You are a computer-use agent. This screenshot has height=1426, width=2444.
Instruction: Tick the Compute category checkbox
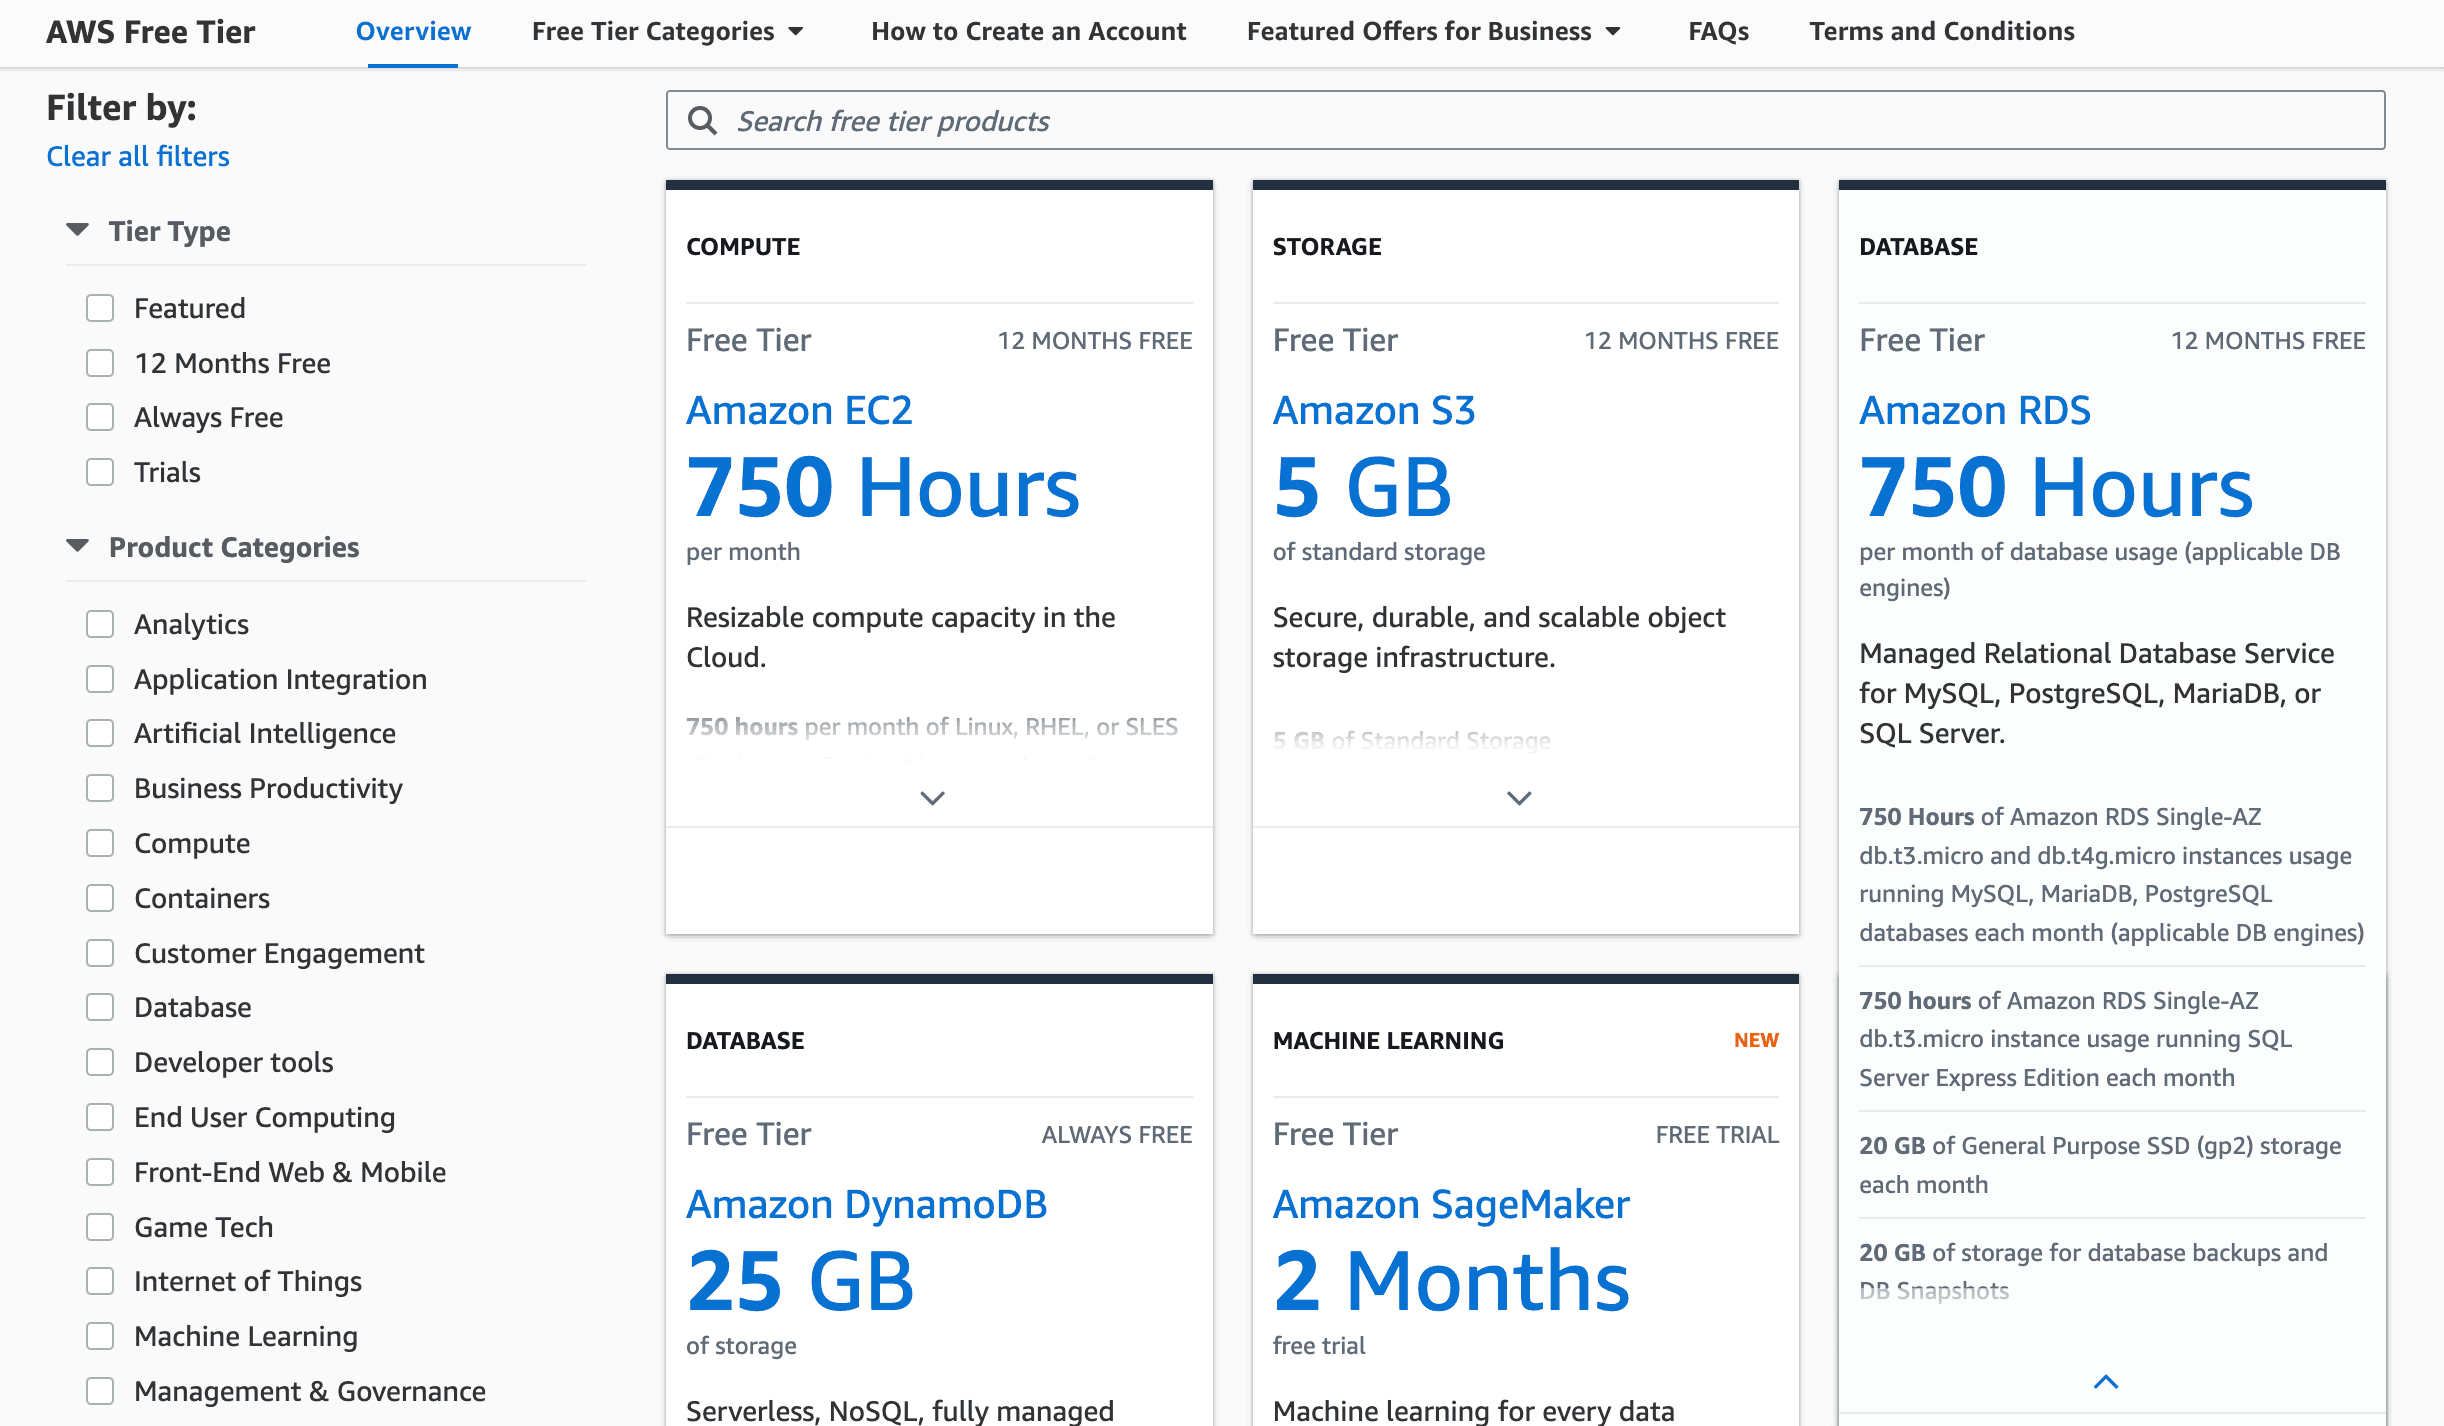coord(100,843)
